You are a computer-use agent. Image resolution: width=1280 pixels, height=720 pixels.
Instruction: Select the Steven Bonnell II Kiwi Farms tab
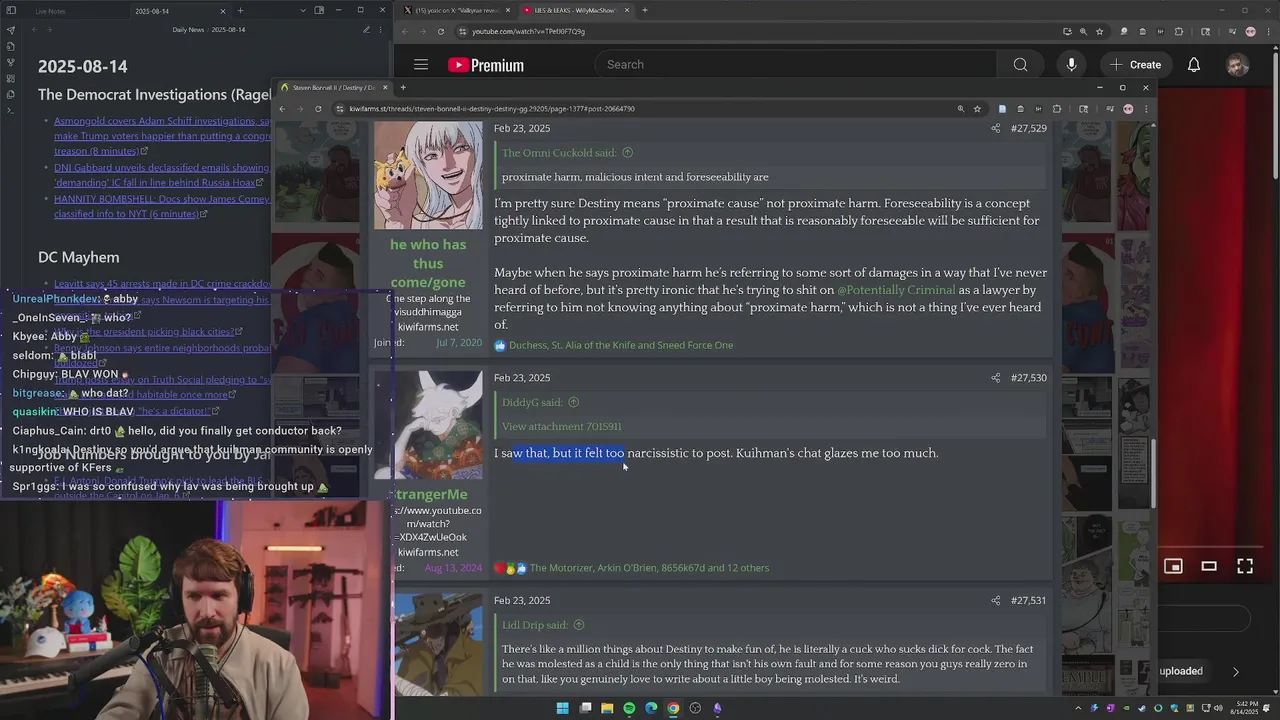point(334,87)
